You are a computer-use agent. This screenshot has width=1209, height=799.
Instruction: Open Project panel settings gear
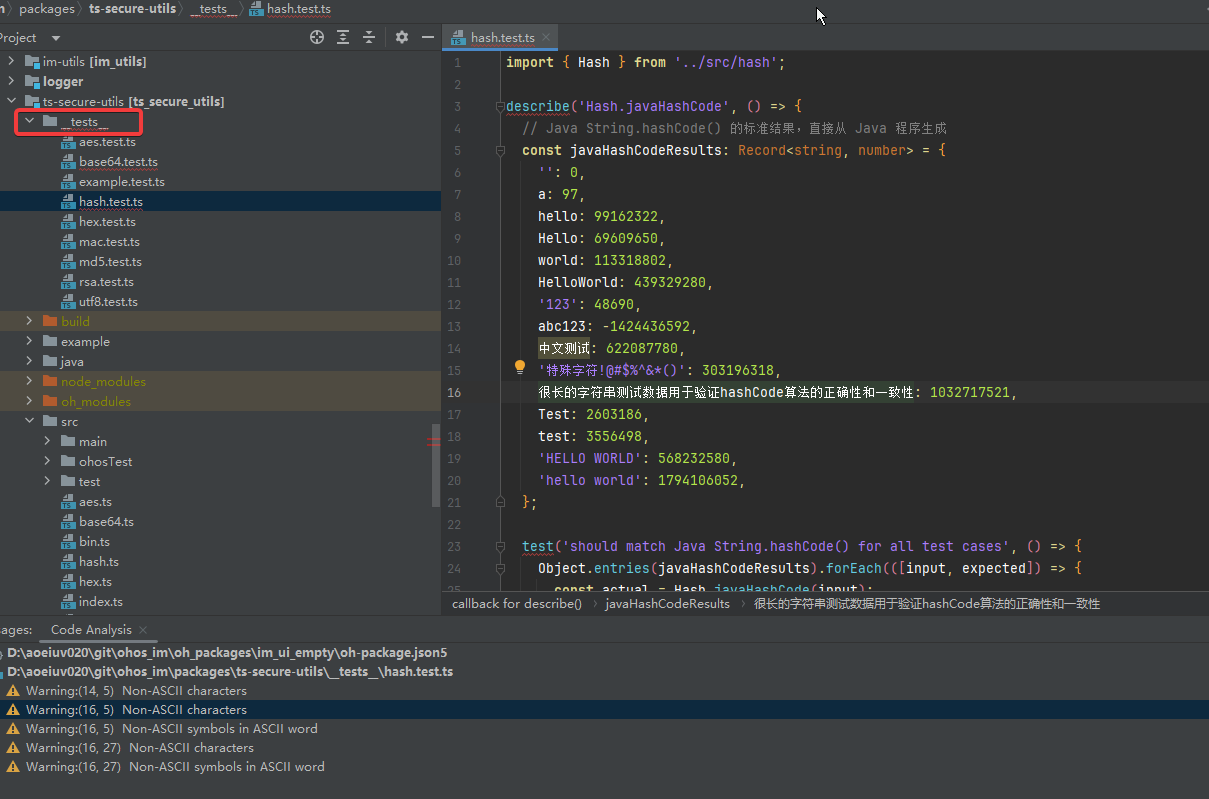pos(402,37)
